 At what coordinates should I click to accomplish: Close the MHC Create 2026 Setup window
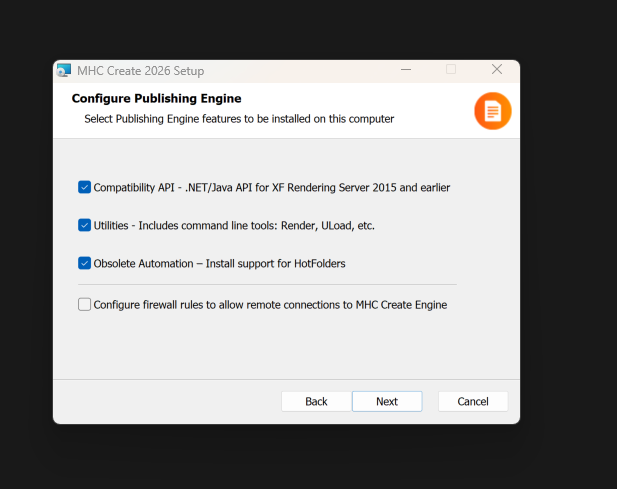tap(497, 70)
